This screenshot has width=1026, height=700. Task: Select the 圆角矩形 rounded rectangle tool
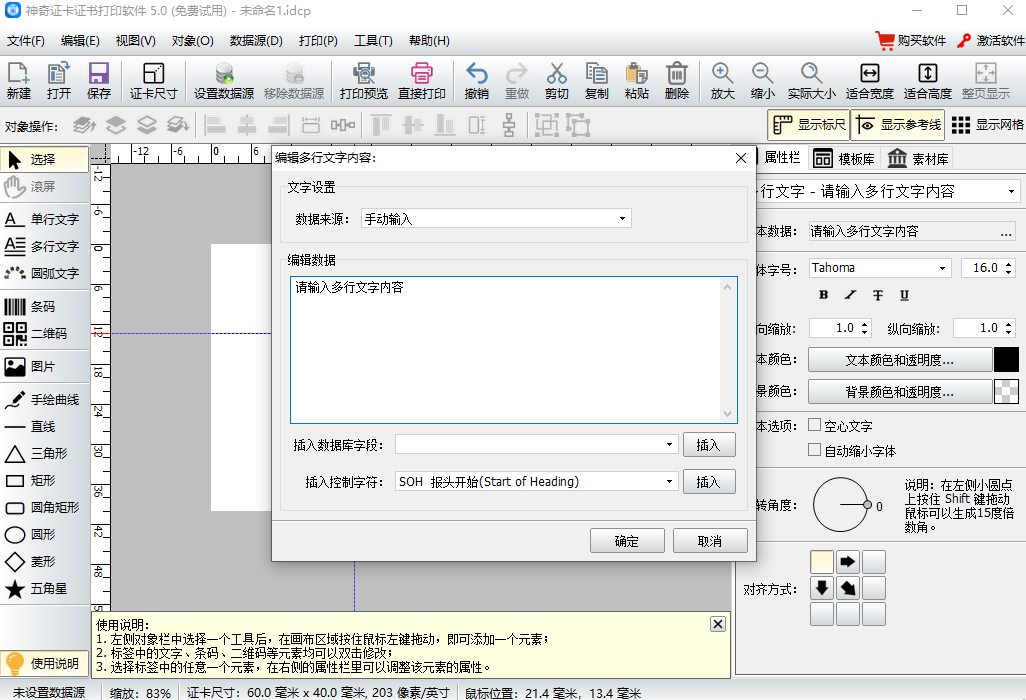(x=44, y=507)
